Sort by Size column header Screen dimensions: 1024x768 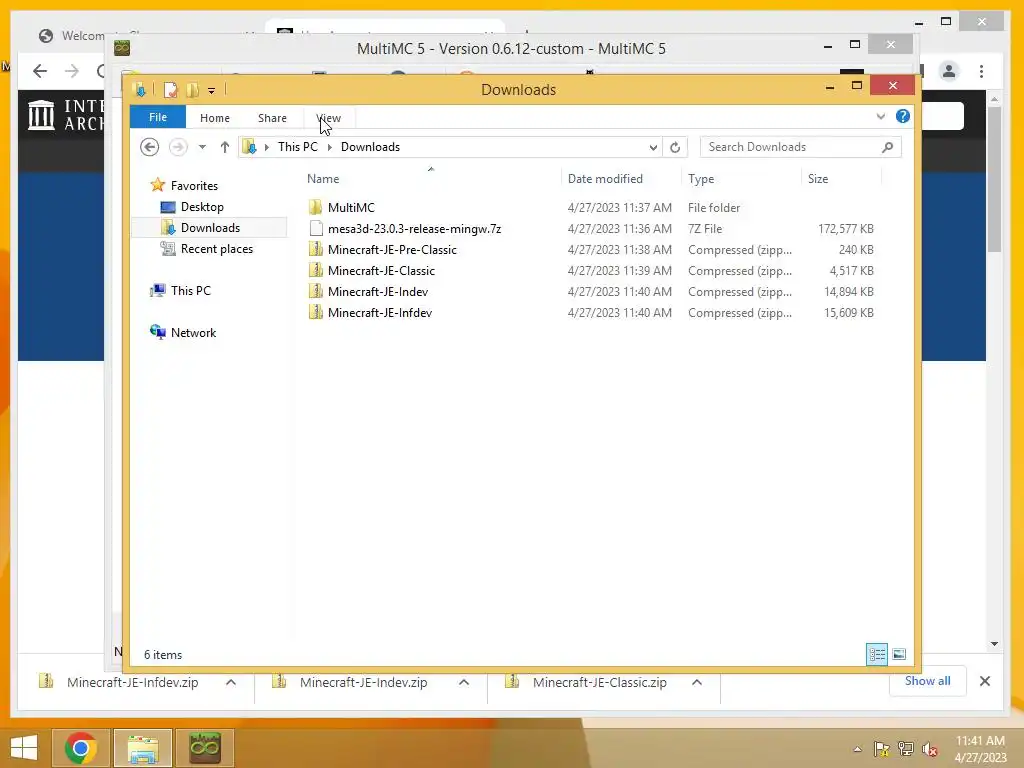point(818,179)
